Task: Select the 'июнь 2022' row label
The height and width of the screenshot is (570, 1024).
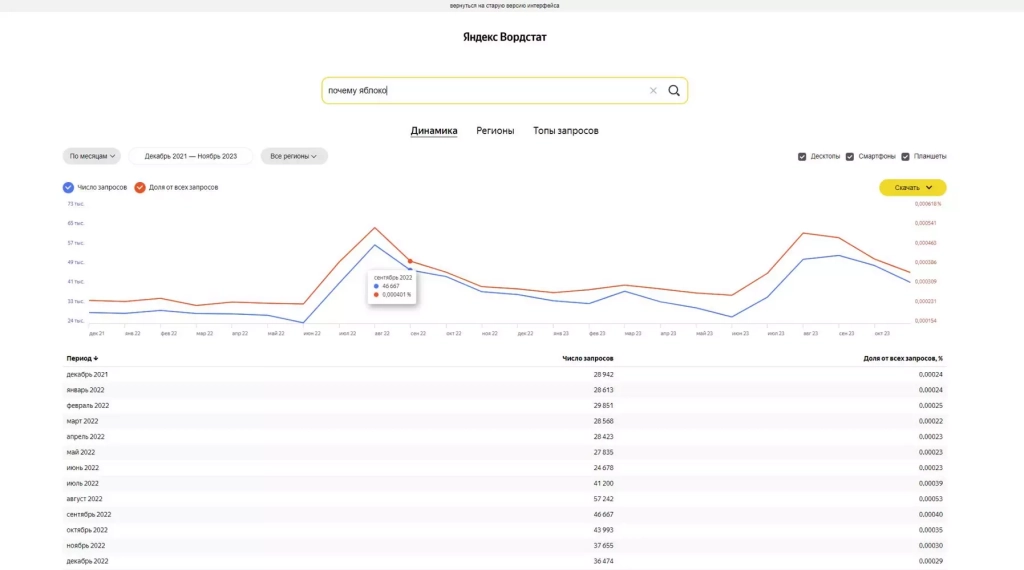Action: (x=82, y=468)
